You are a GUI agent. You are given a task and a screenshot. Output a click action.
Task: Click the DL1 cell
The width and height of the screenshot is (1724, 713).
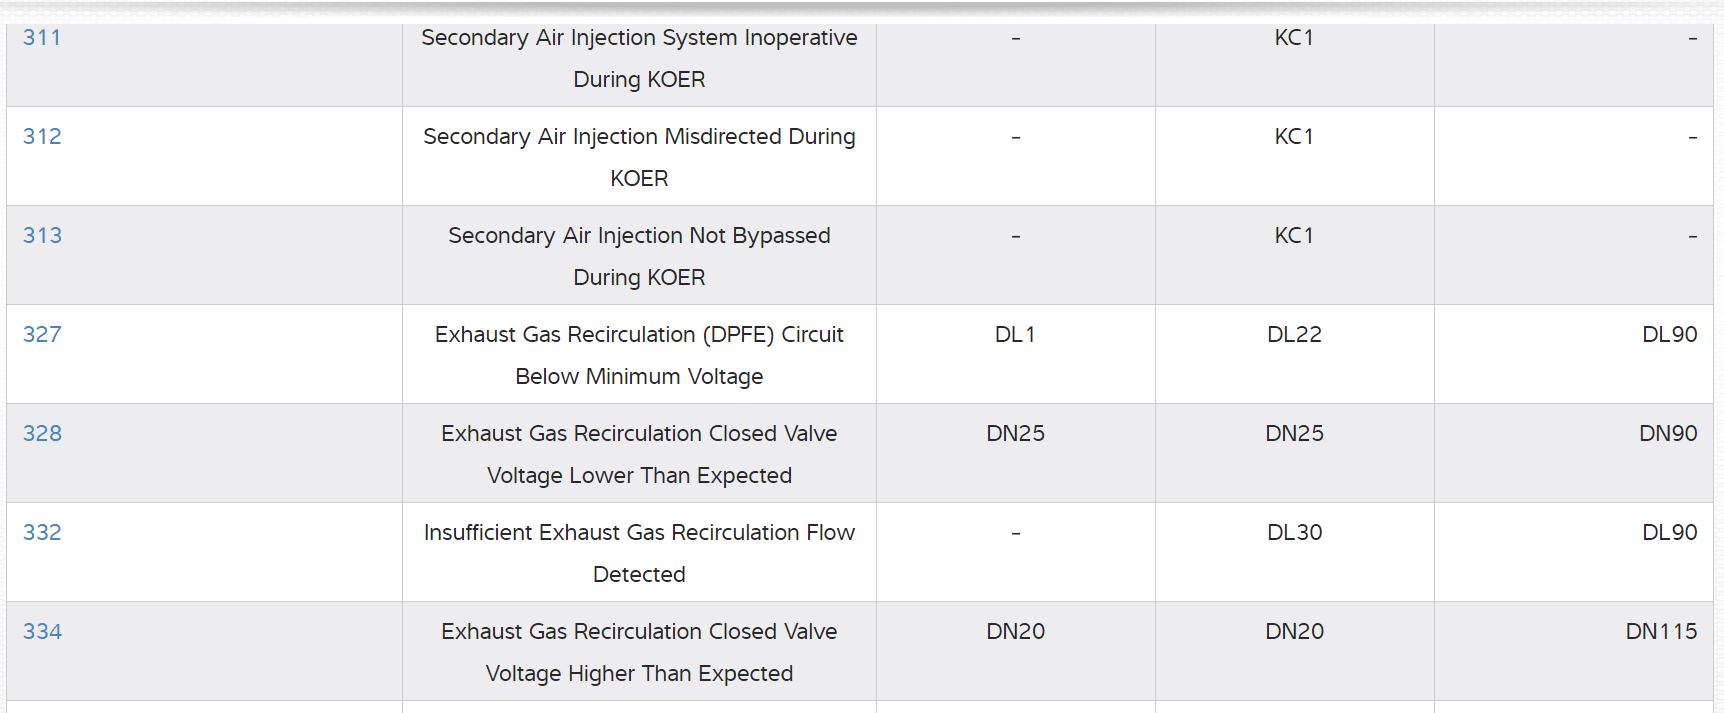1015,335
